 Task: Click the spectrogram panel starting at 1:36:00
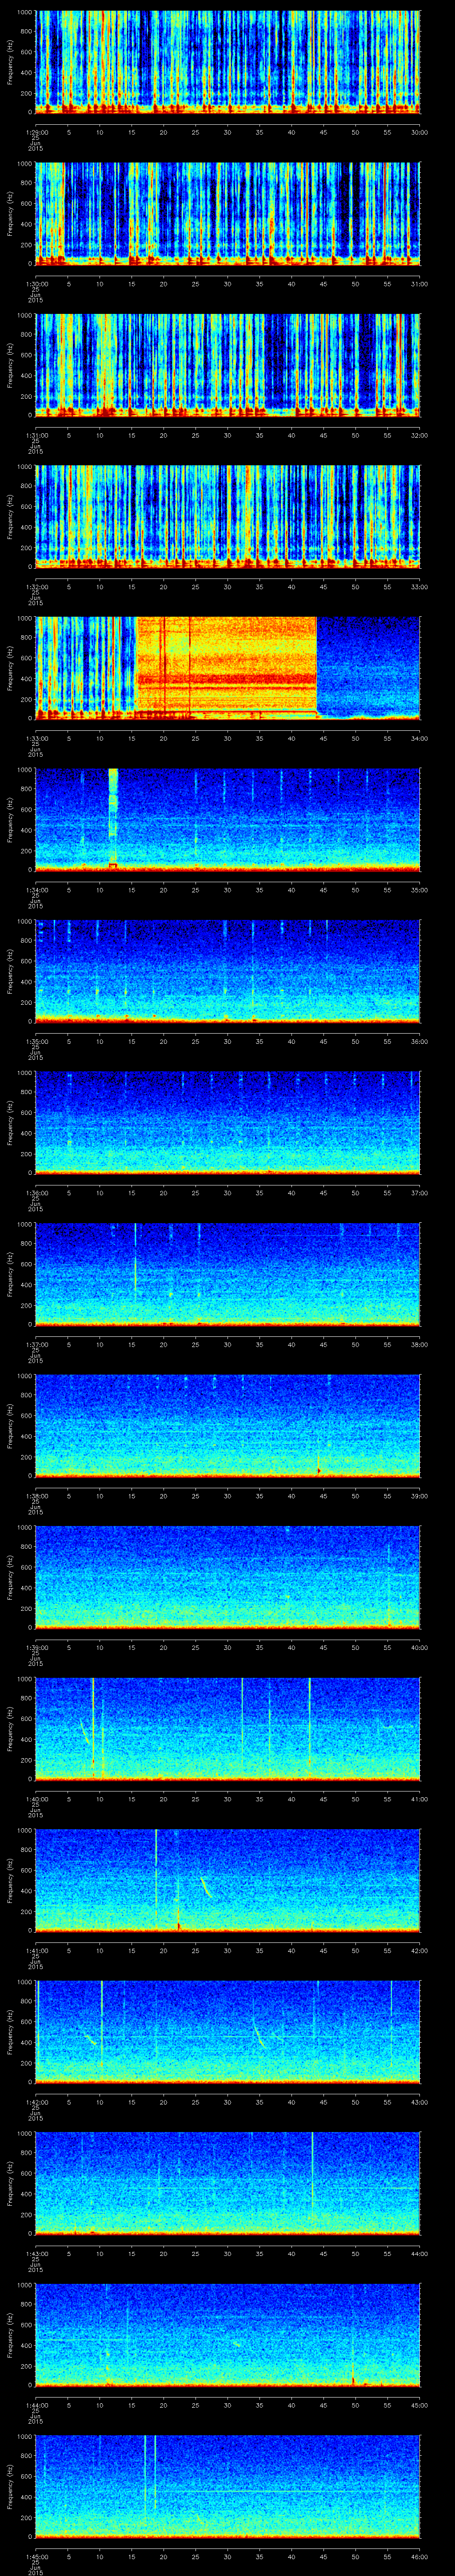click(x=227, y=1122)
